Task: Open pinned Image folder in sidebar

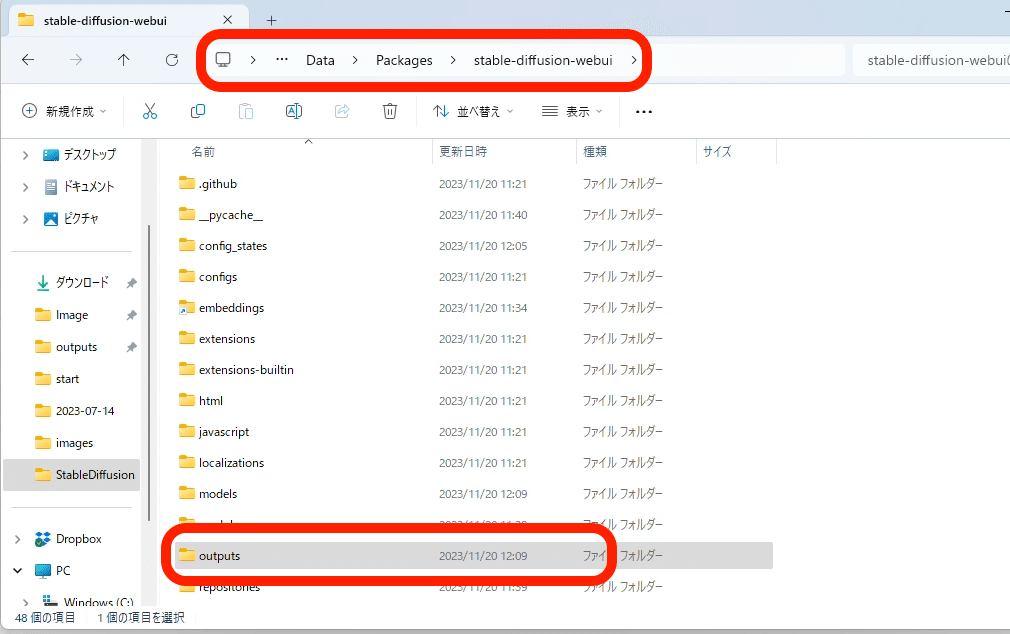Action: pos(62,314)
